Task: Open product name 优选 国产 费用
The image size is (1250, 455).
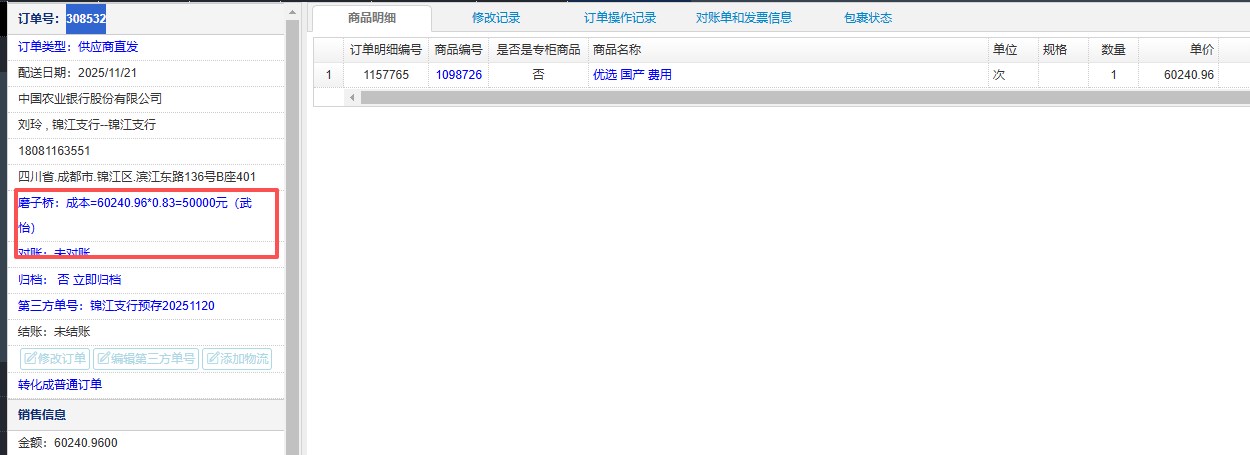Action: click(x=632, y=75)
